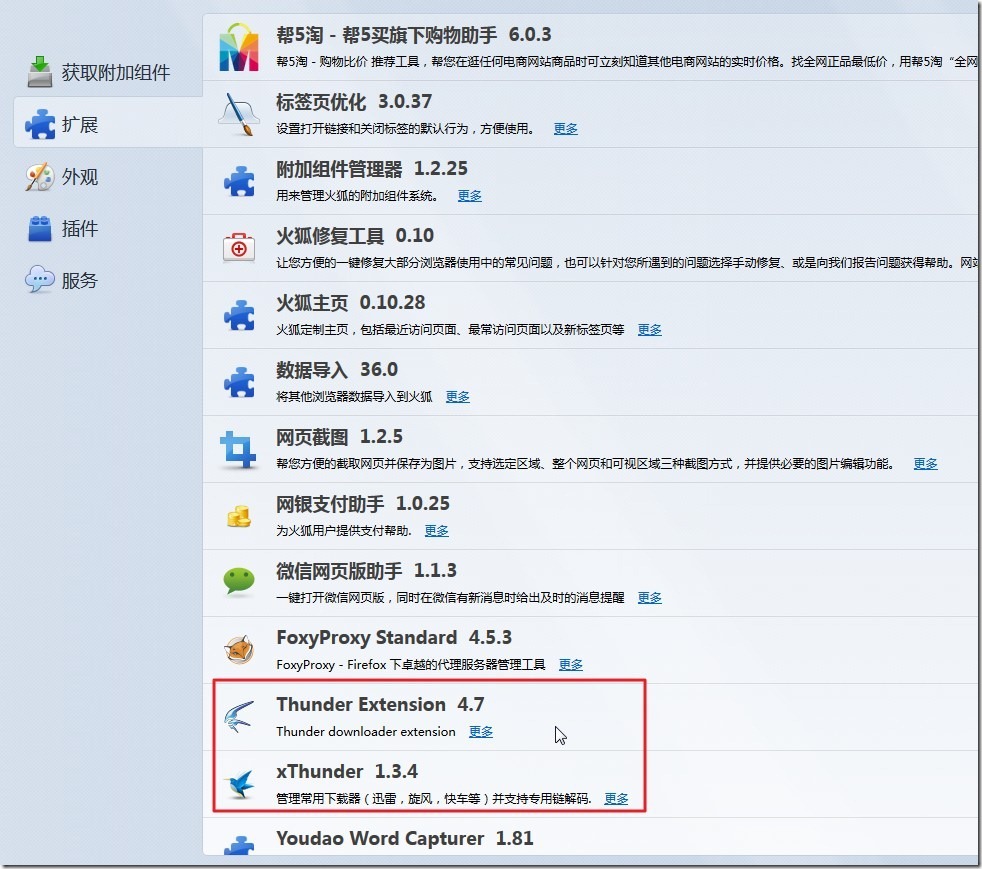Image resolution: width=982 pixels, height=869 pixels.
Task: Go to the 服务 category
Action: (108, 280)
